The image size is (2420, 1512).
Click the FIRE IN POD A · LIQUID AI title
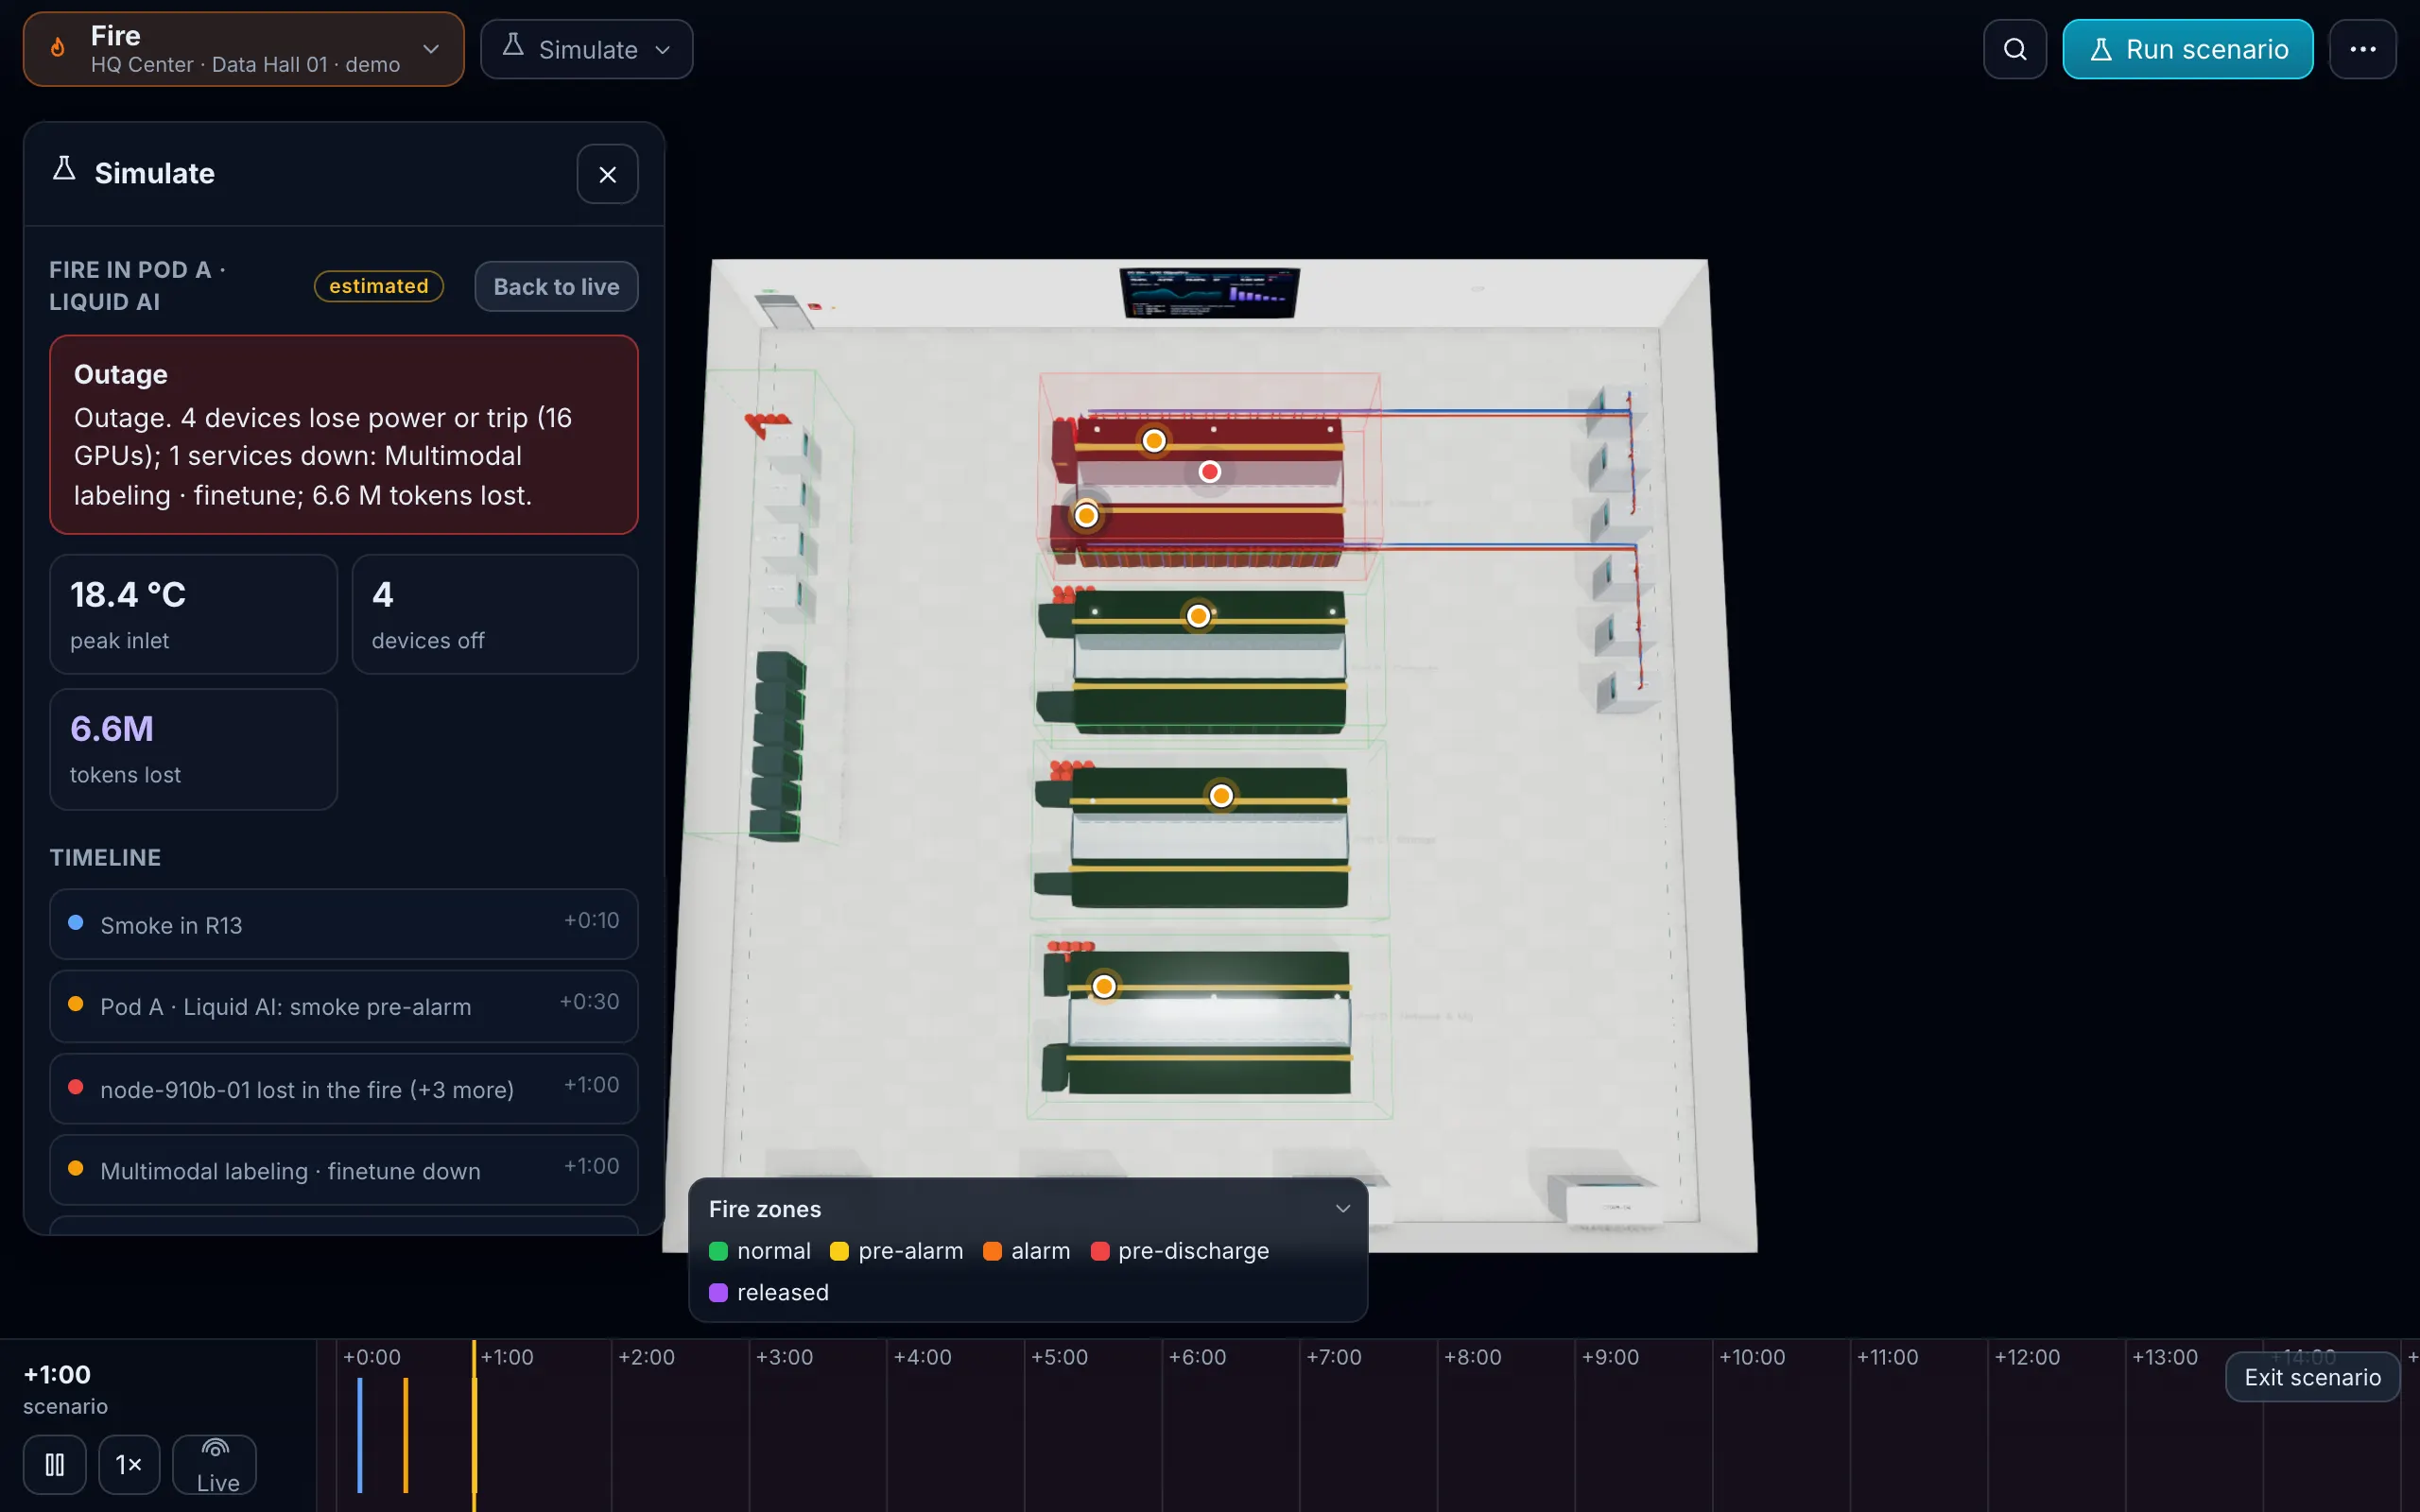(x=137, y=286)
